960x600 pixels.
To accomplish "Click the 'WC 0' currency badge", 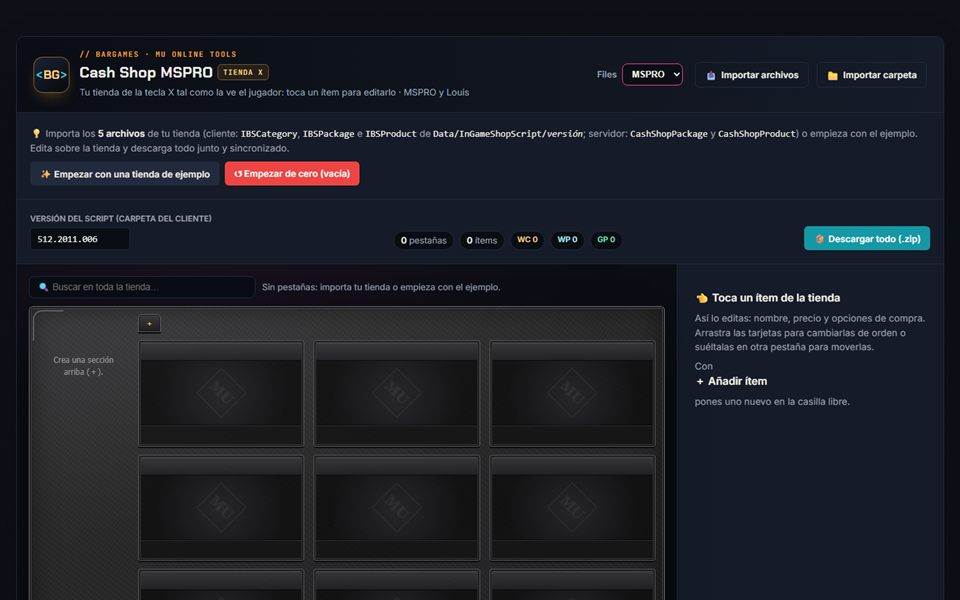I will [x=527, y=239].
